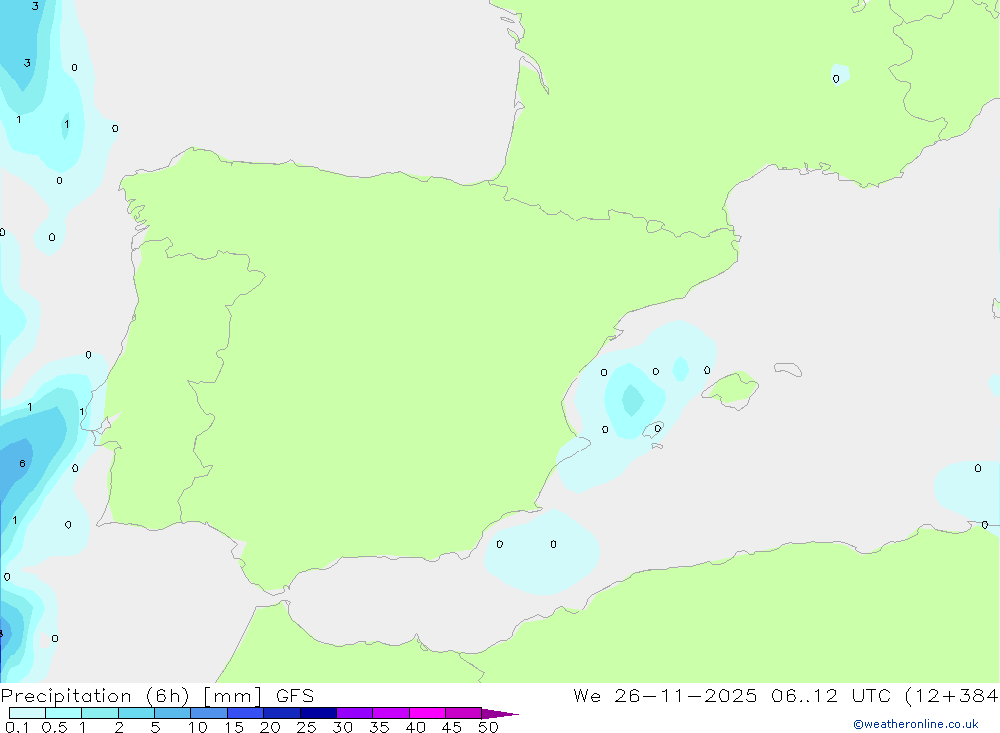Click the legend label '30'
The height and width of the screenshot is (733, 1000).
tap(343, 727)
